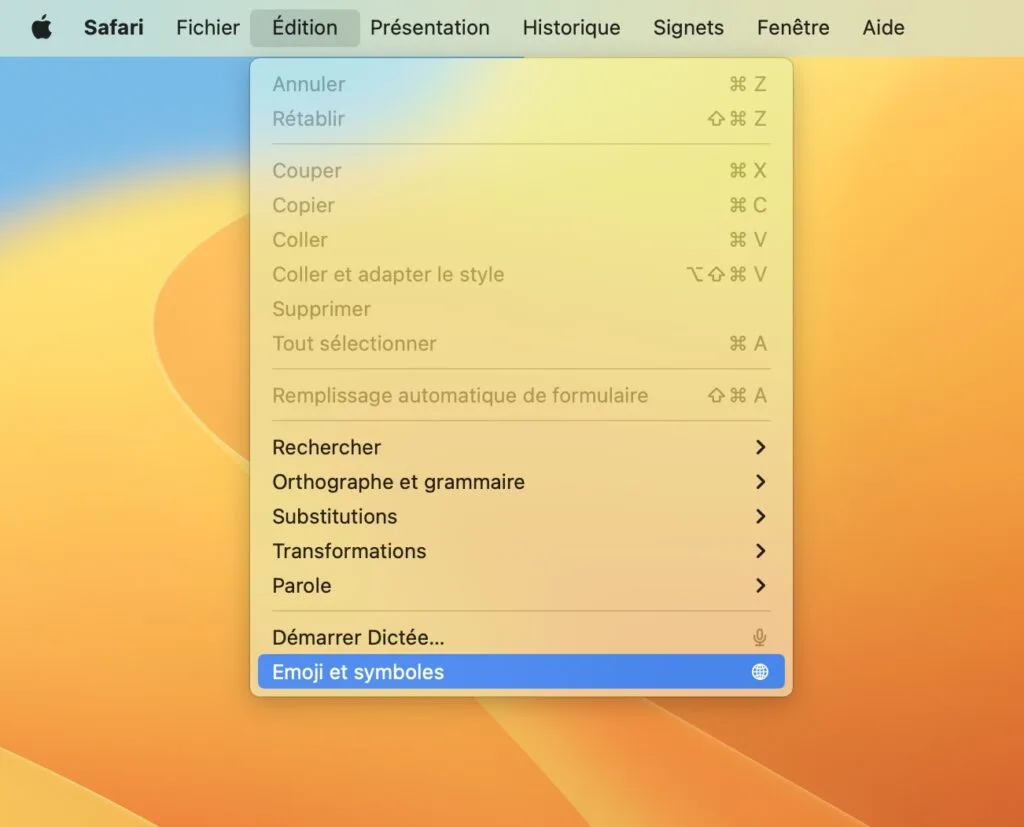This screenshot has width=1024, height=827.
Task: Open the Fenêtre menu
Action: click(x=793, y=27)
